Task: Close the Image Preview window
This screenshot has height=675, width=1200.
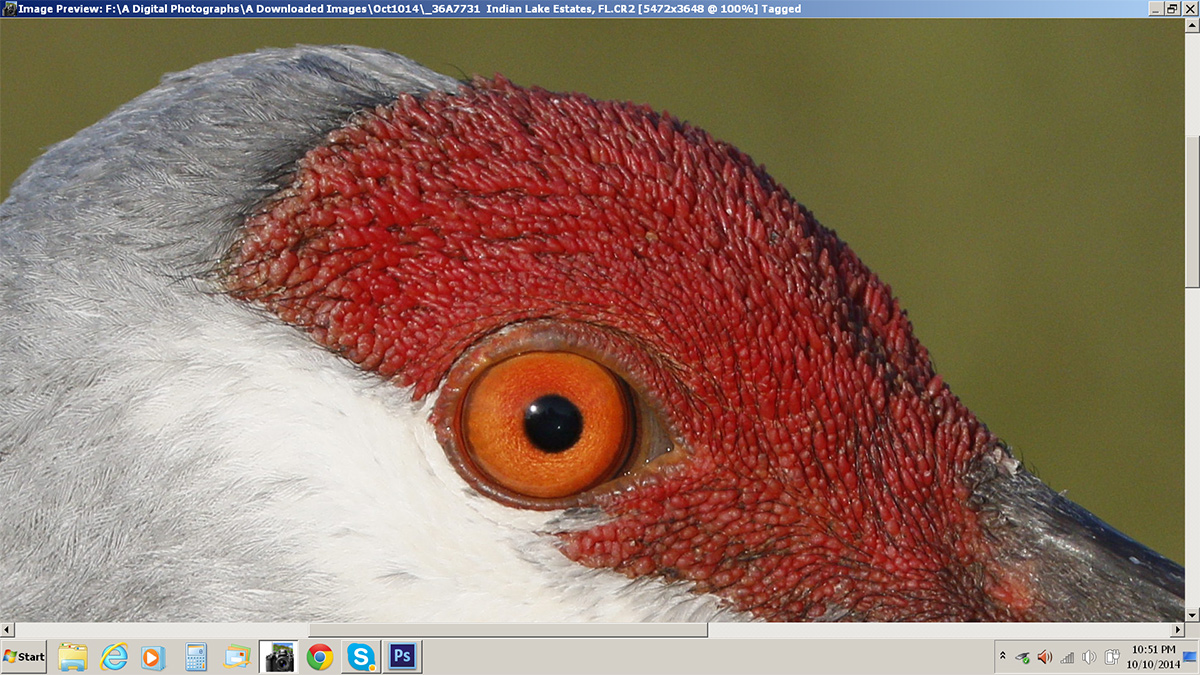Action: click(x=1190, y=8)
